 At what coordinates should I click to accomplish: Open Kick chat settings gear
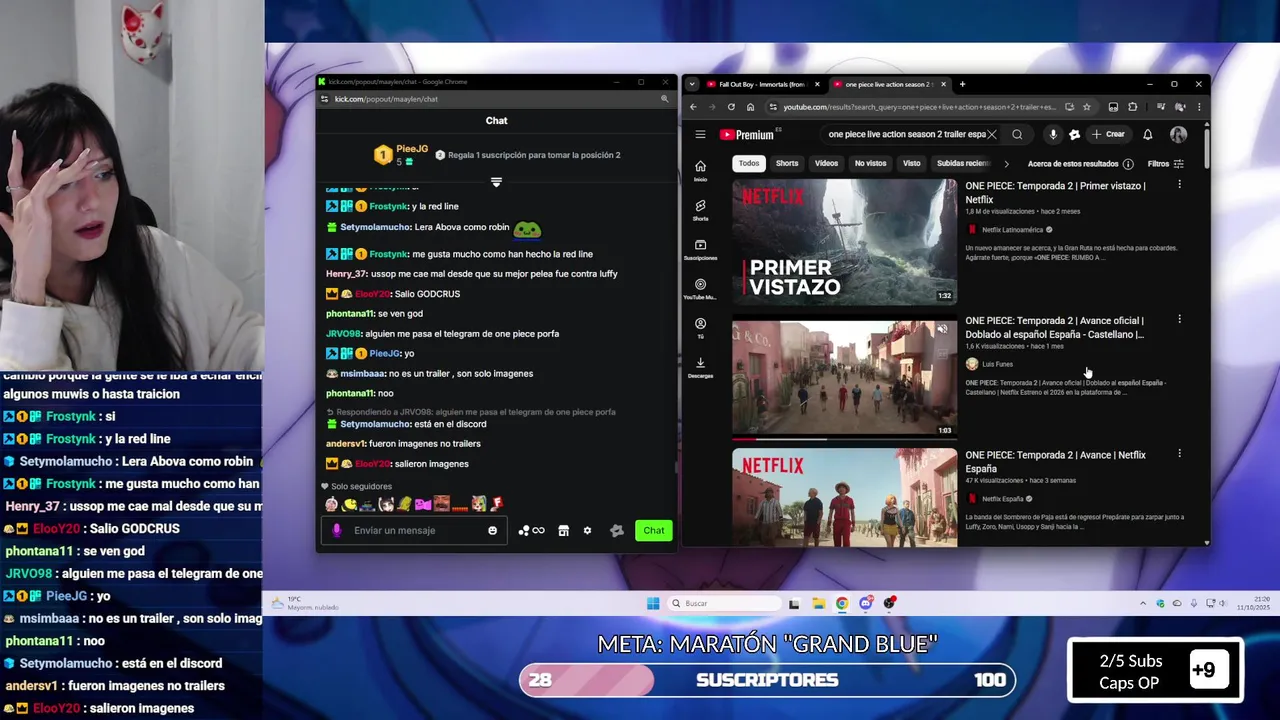(x=587, y=531)
